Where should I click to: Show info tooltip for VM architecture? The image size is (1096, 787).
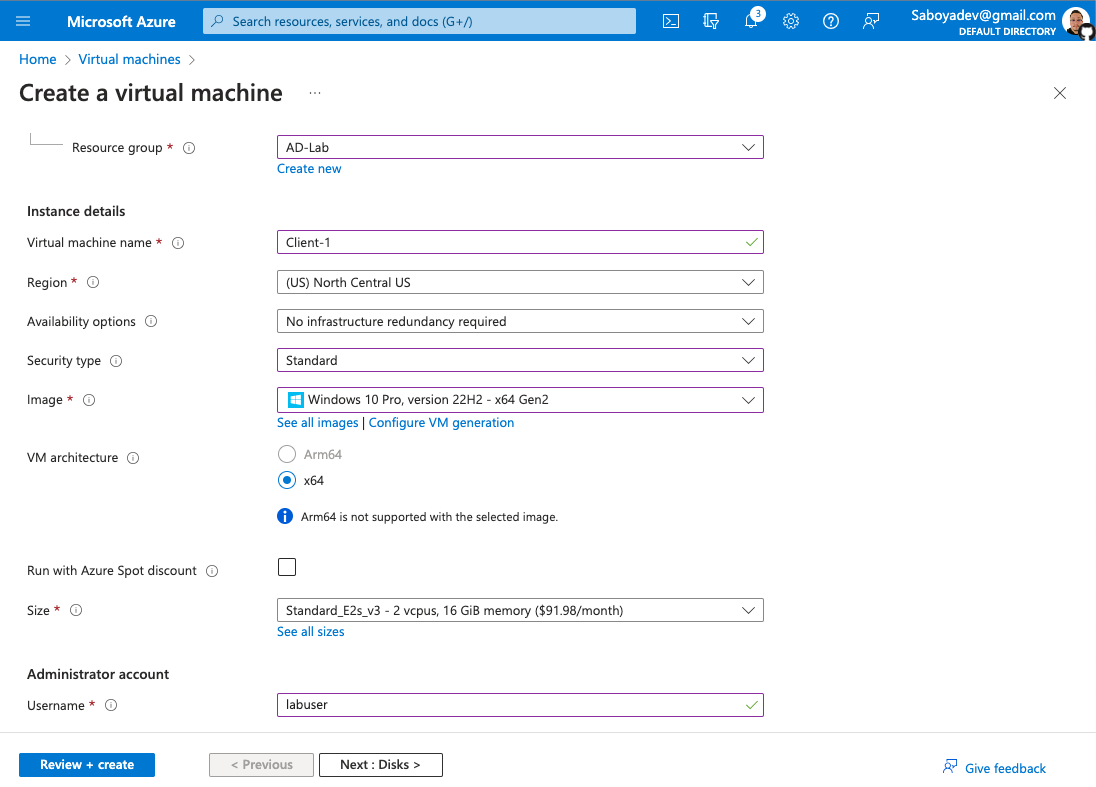point(133,458)
